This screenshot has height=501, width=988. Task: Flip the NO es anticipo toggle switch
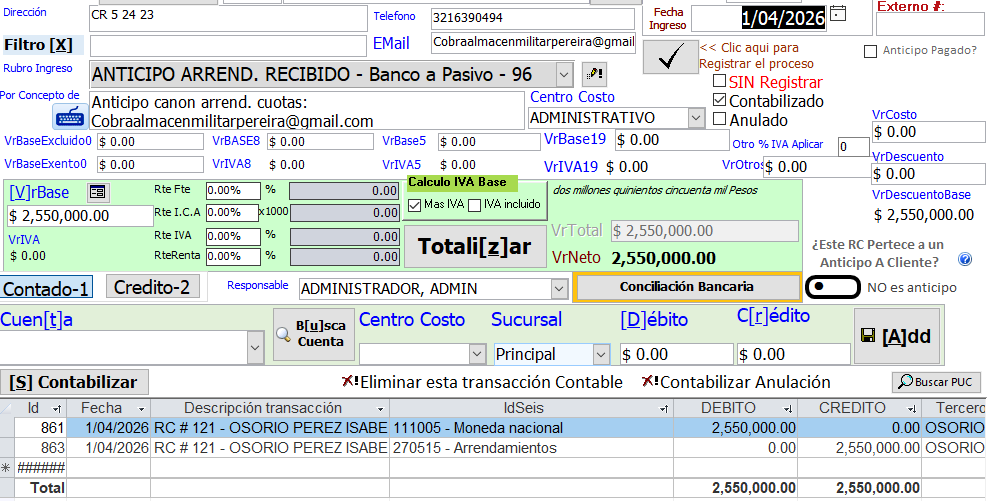coord(830,287)
